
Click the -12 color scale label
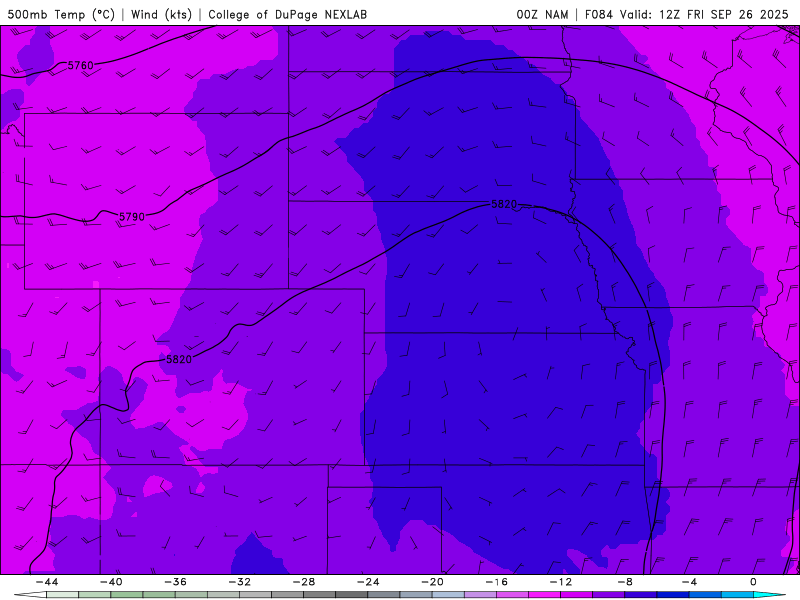pos(561,582)
